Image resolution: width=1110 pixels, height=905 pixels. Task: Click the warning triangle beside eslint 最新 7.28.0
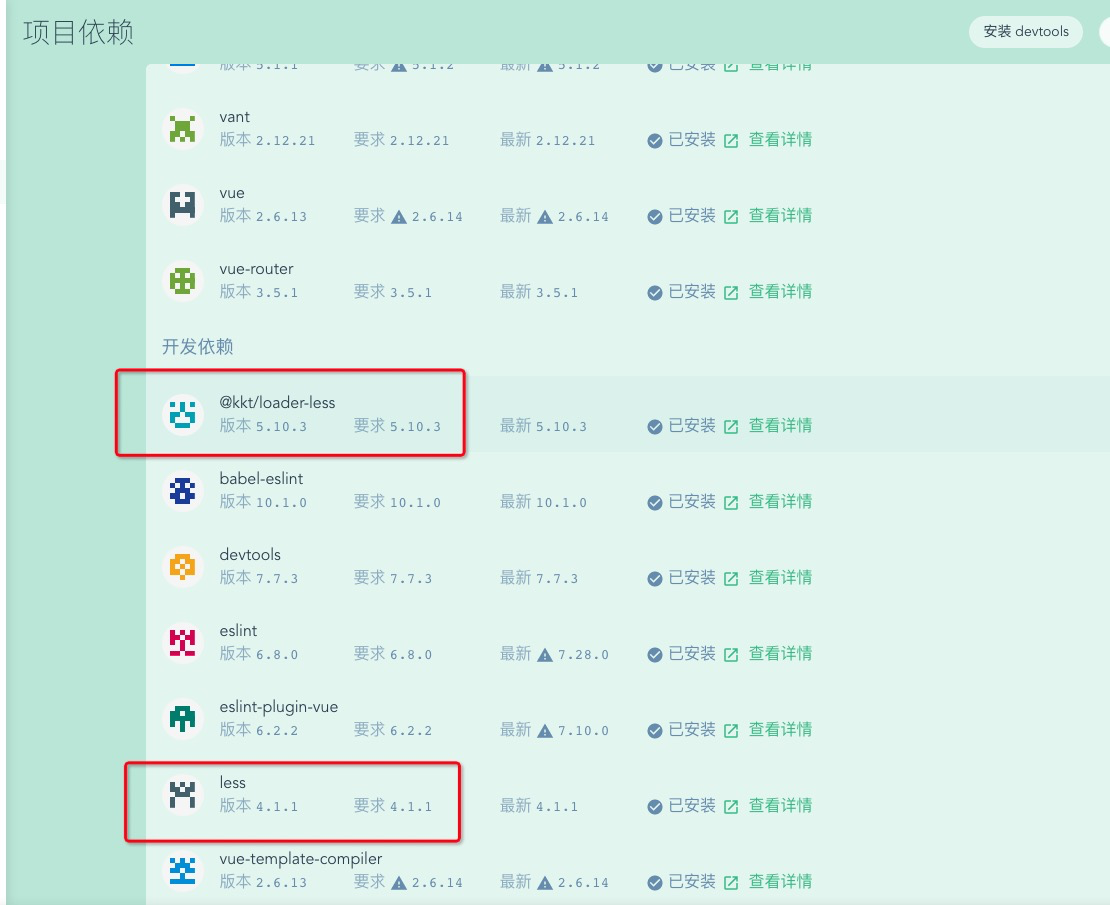tap(547, 653)
